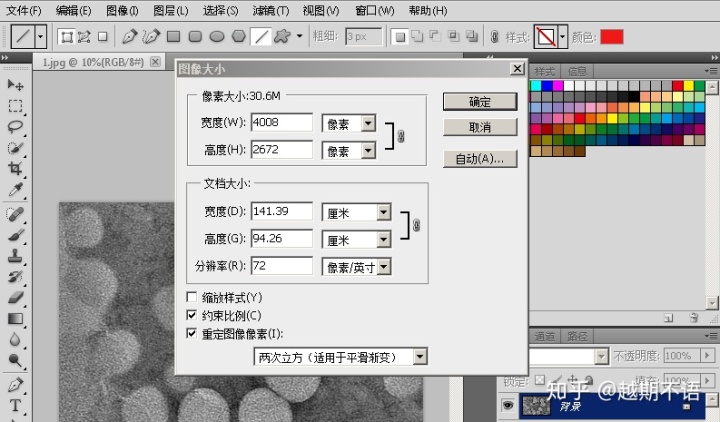Select the Dodge tool in toolbox
This screenshot has width=720, height=422.
point(15,361)
